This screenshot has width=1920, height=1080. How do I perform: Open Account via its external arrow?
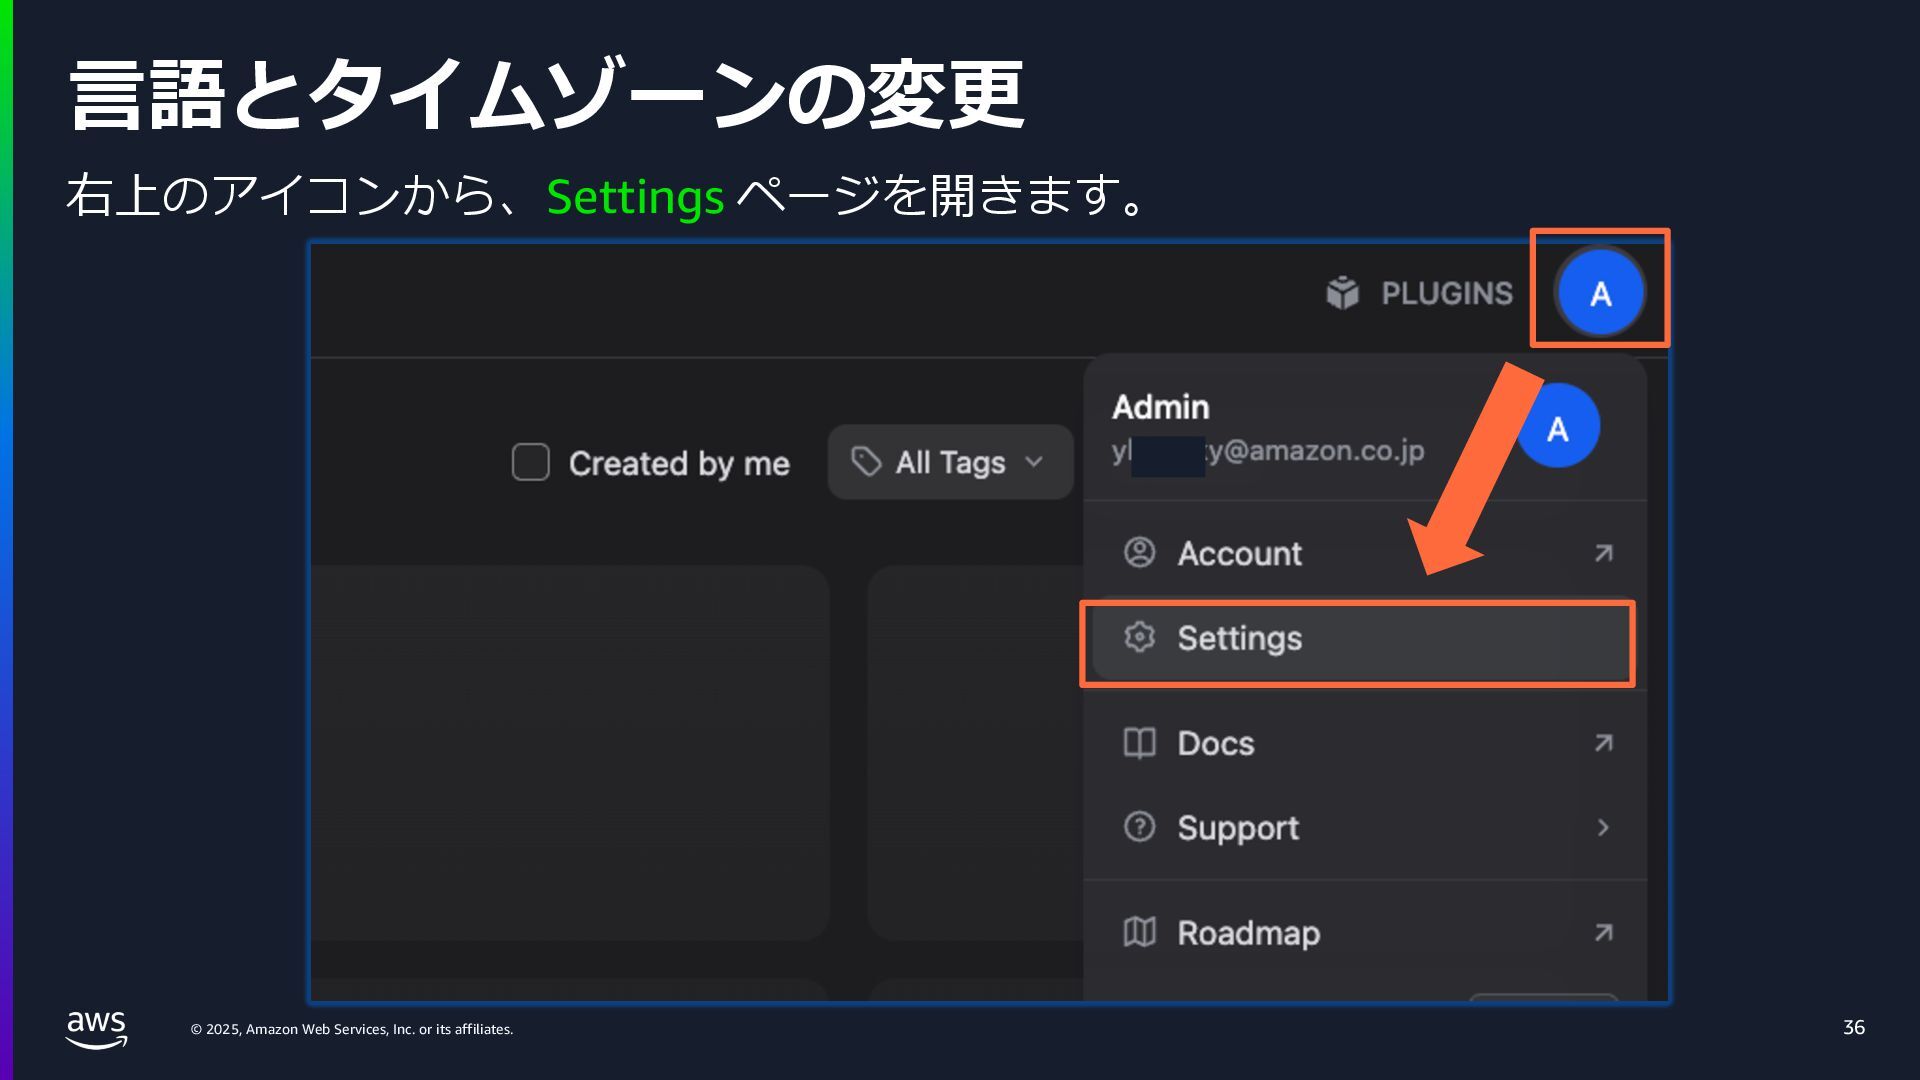[1603, 553]
